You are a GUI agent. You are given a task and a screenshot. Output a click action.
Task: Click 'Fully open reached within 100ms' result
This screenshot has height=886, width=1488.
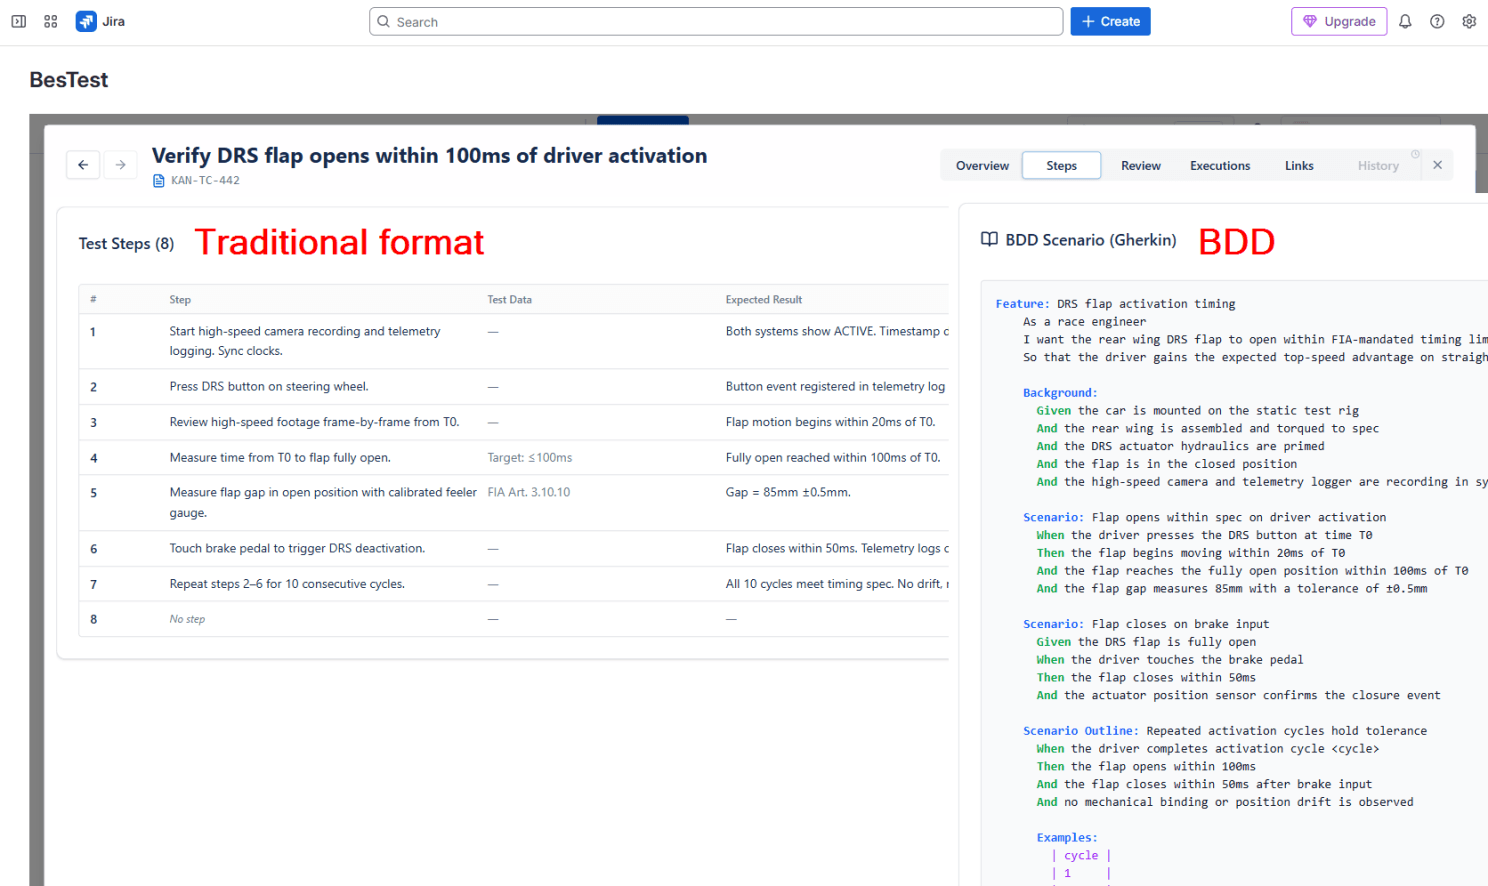pos(833,458)
